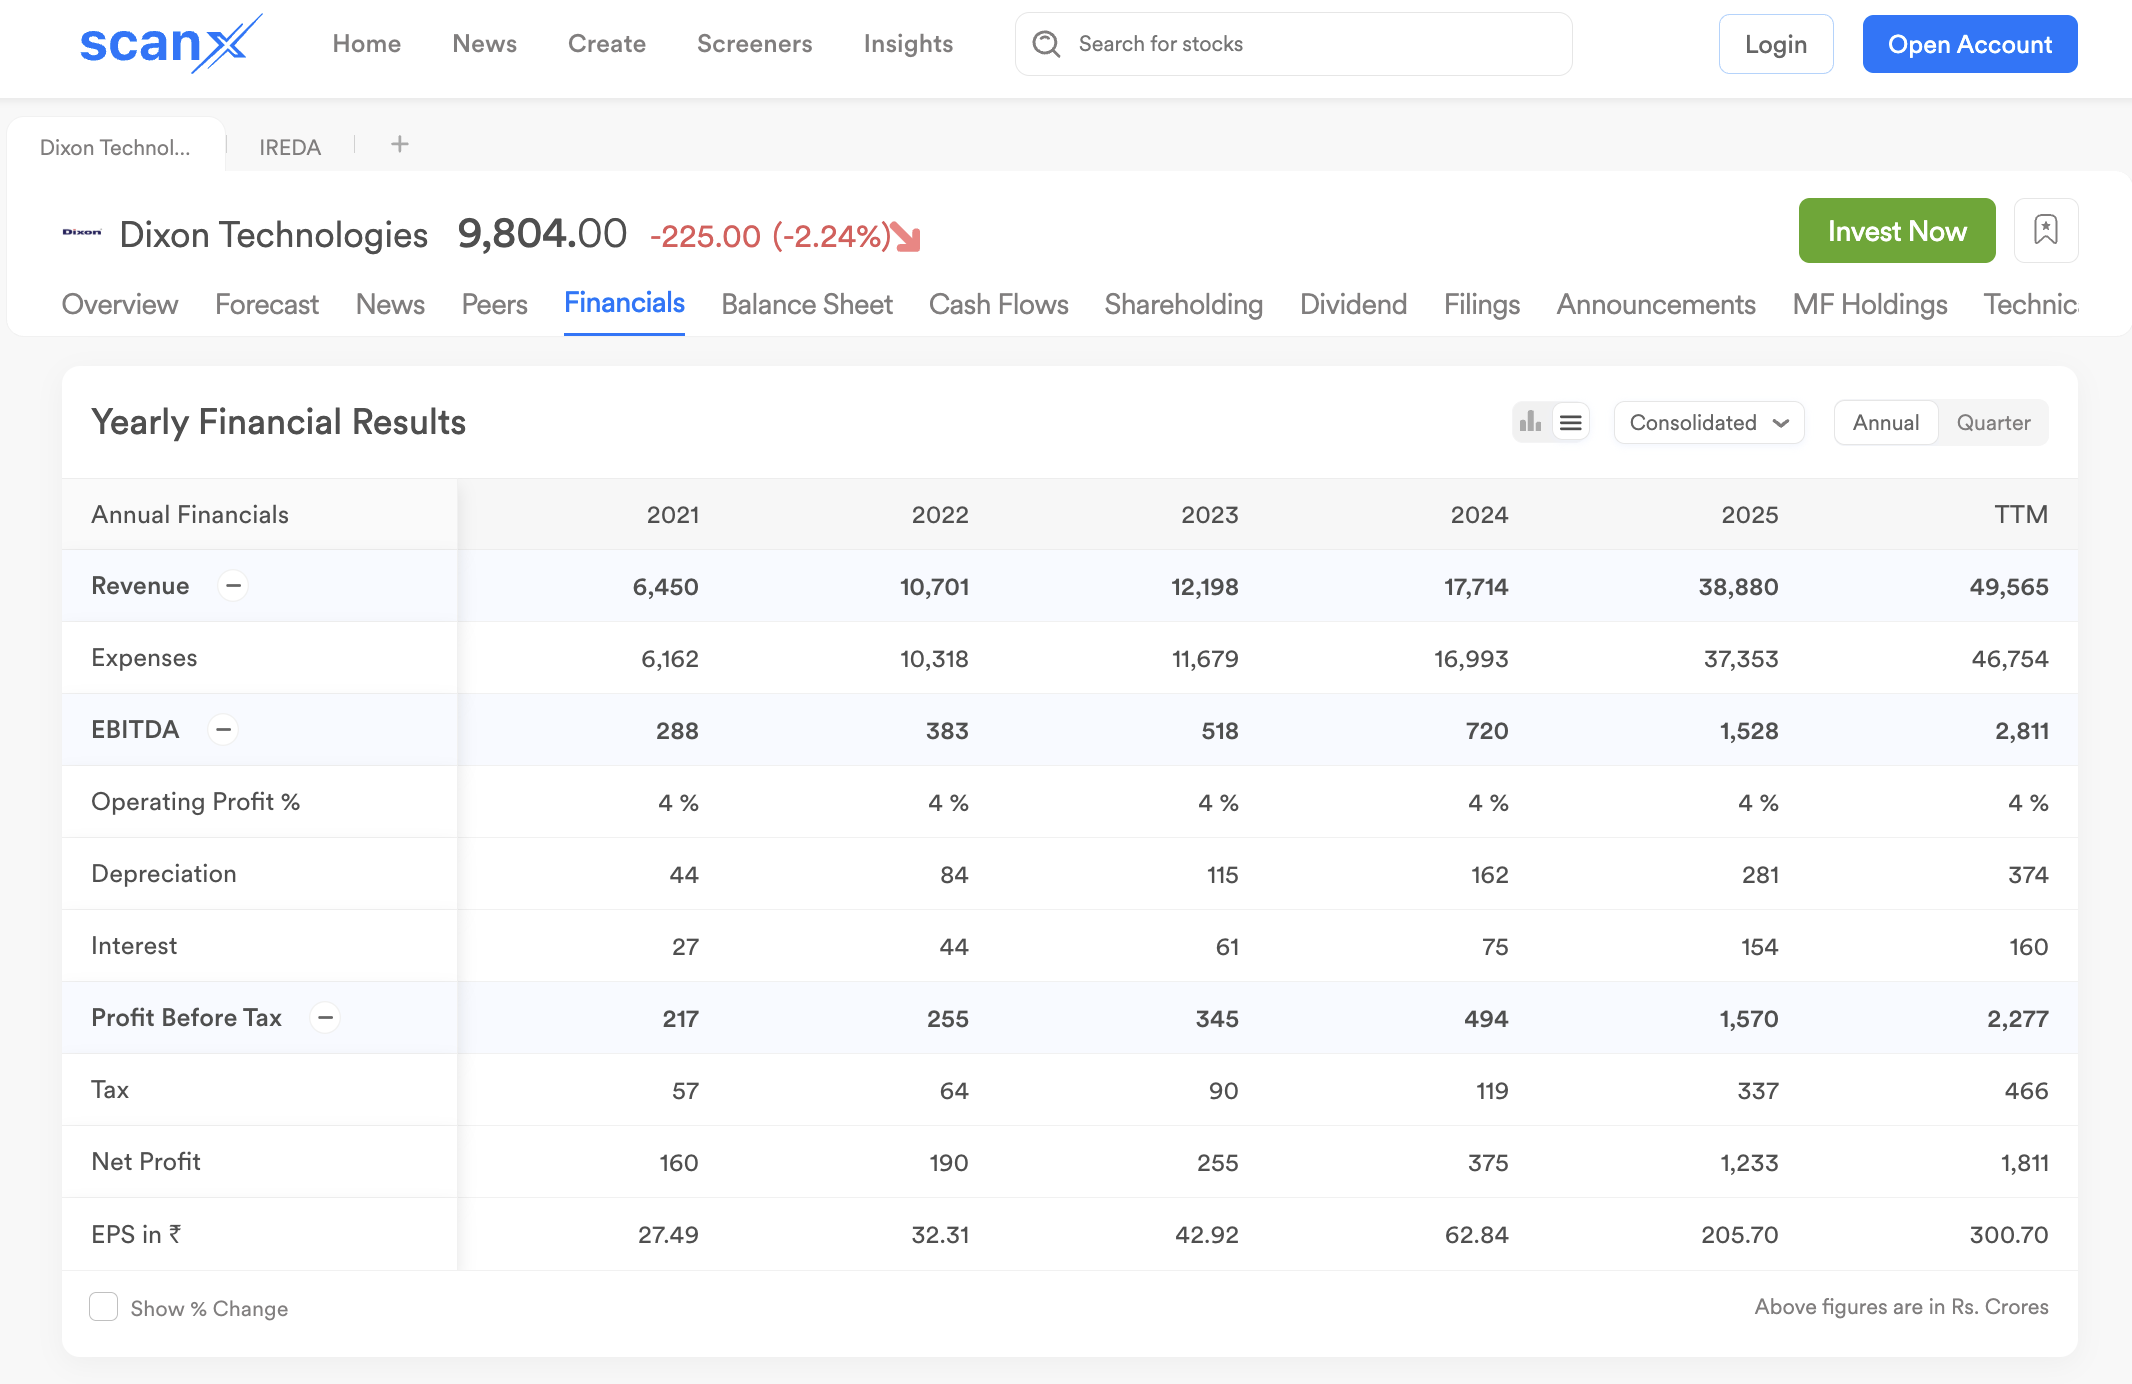Bookmark Dixon Technologies to watchlist
Image resolution: width=2132 pixels, height=1384 pixels.
2045,231
